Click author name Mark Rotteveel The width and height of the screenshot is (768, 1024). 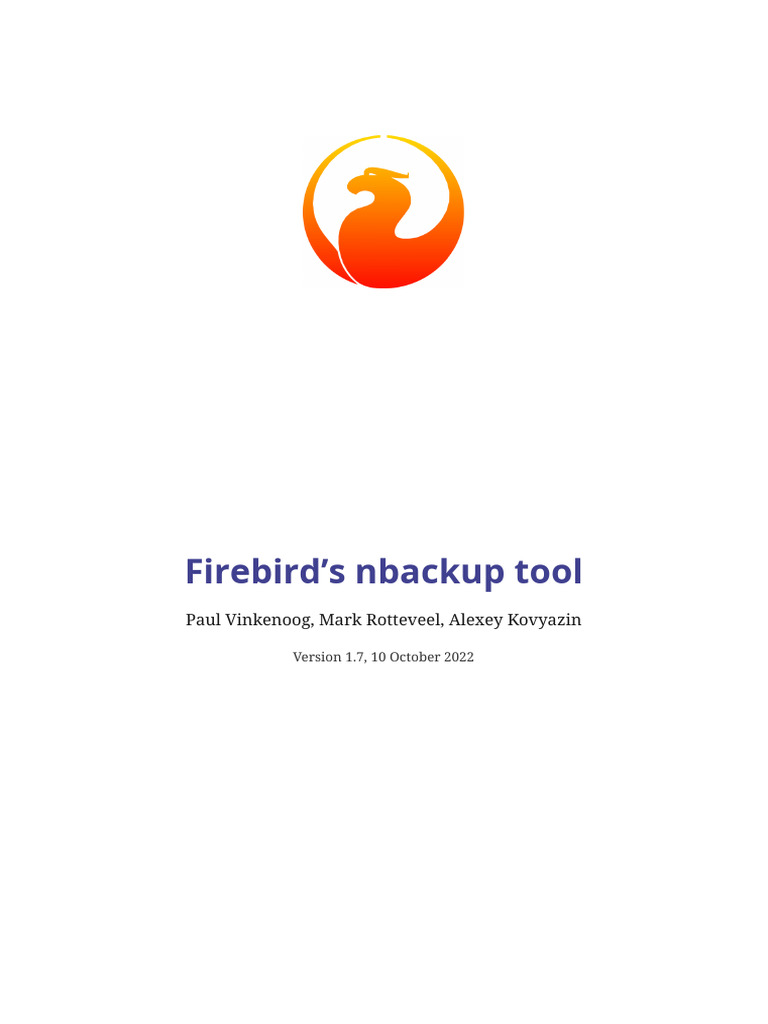[381, 619]
